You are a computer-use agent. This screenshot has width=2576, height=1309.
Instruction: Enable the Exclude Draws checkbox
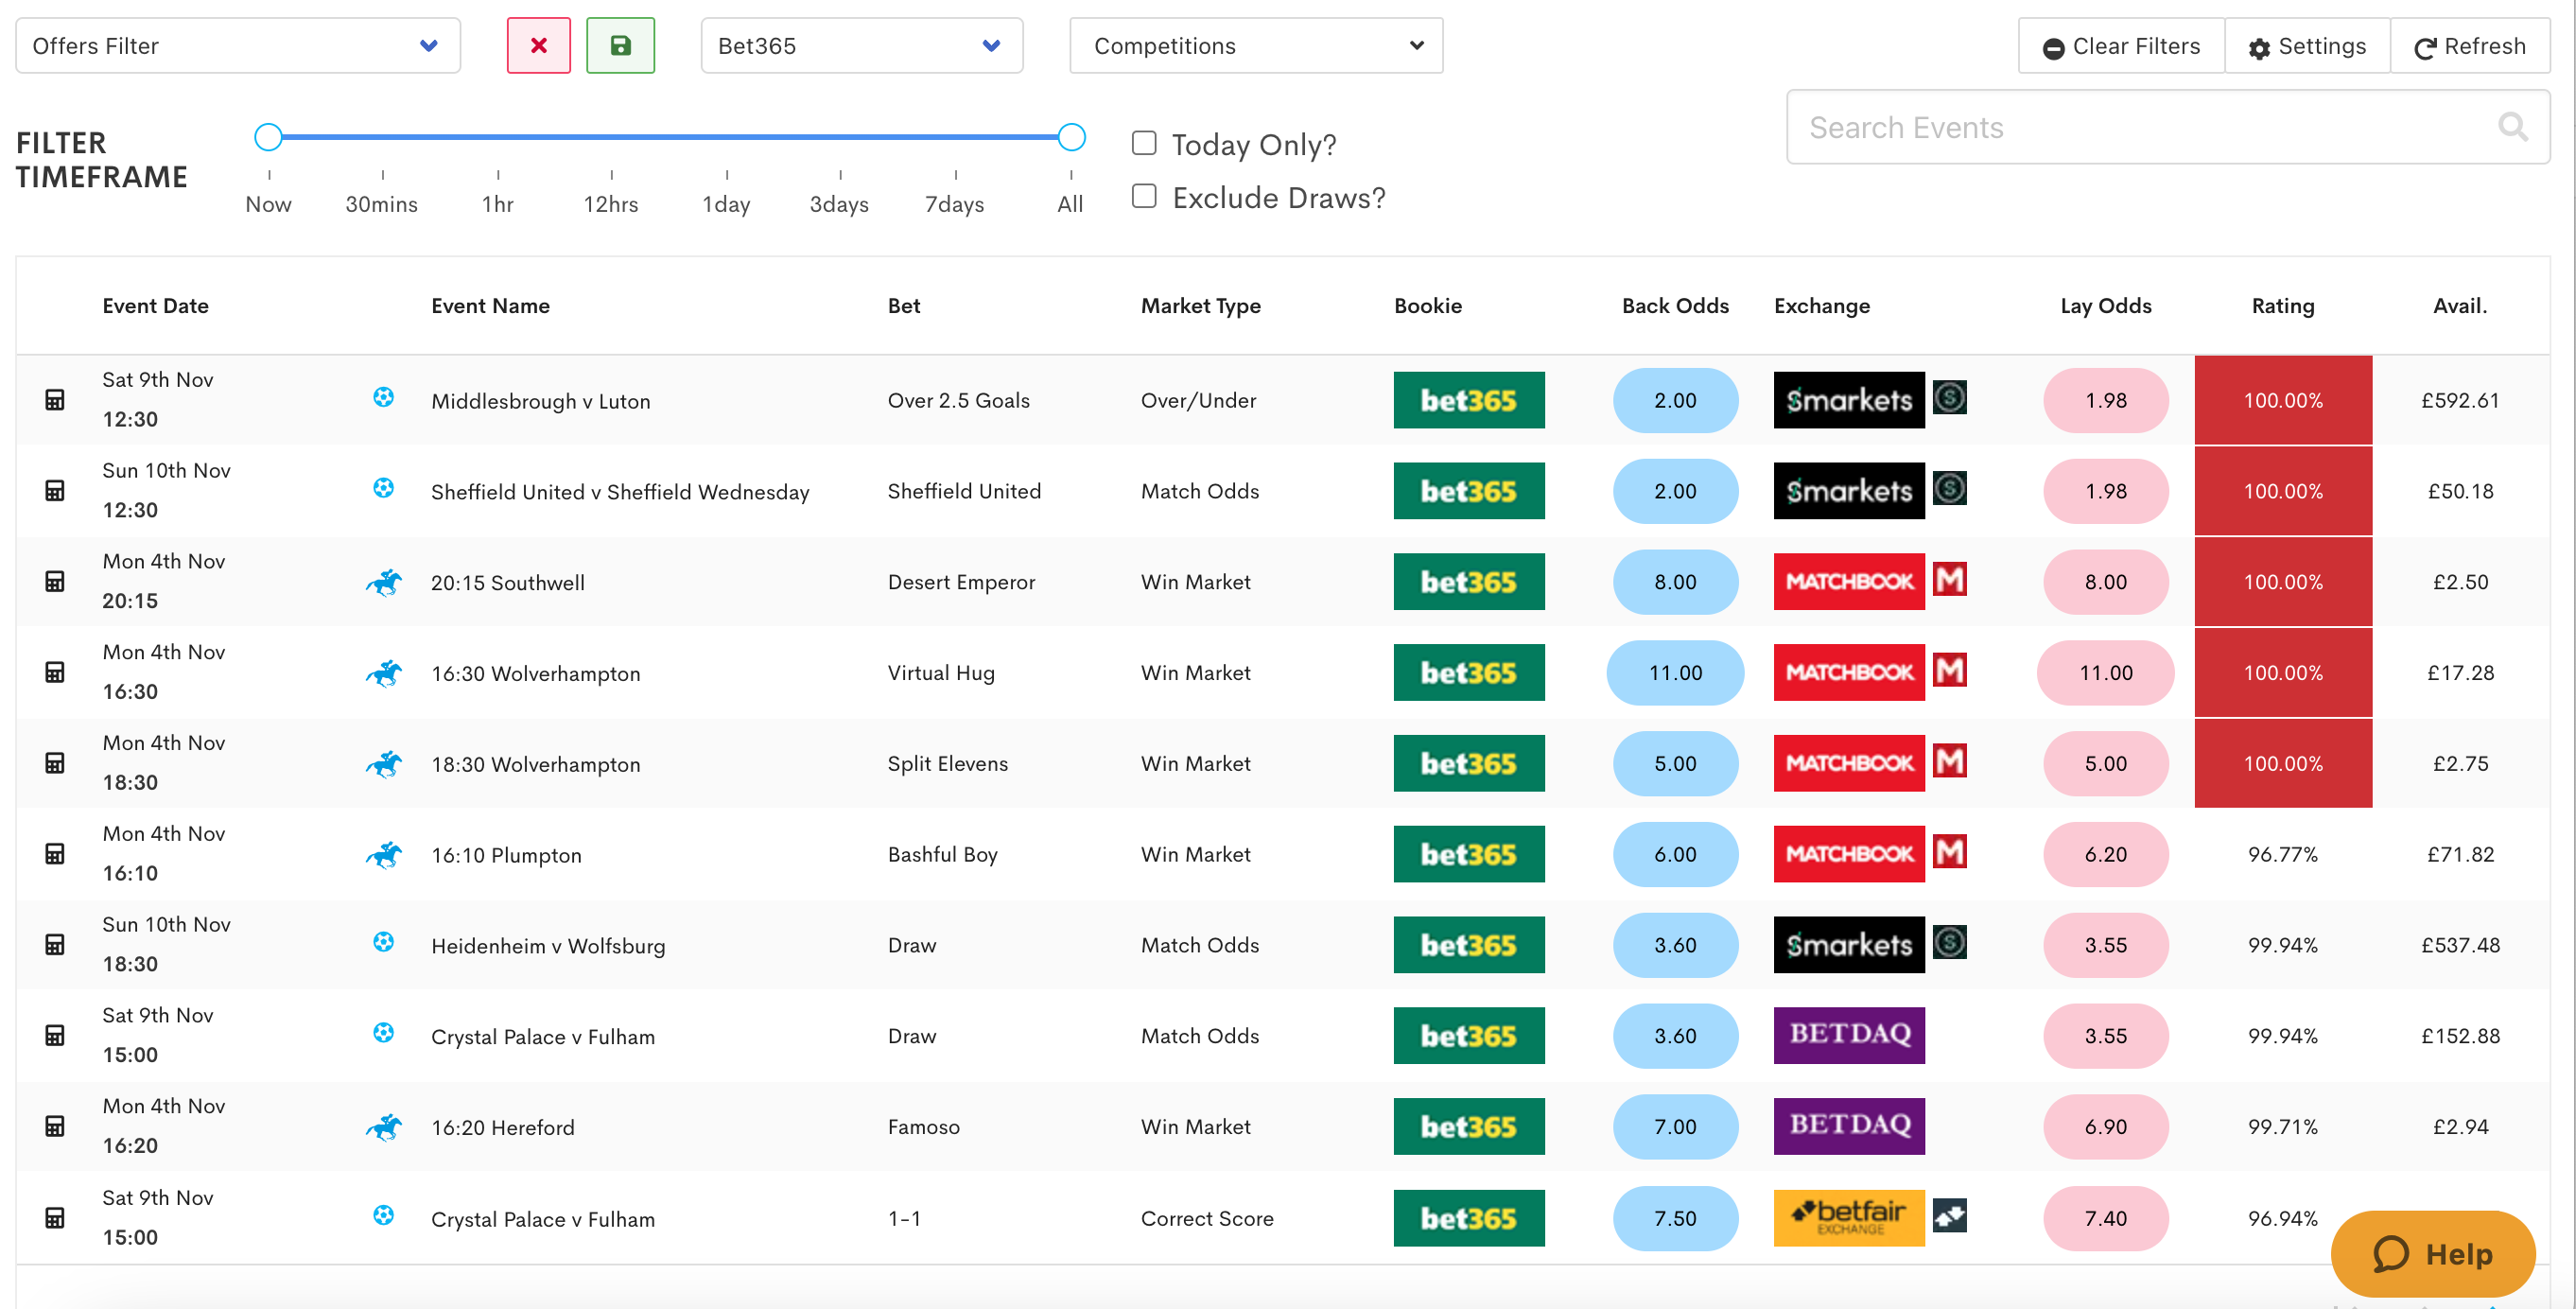(1143, 197)
